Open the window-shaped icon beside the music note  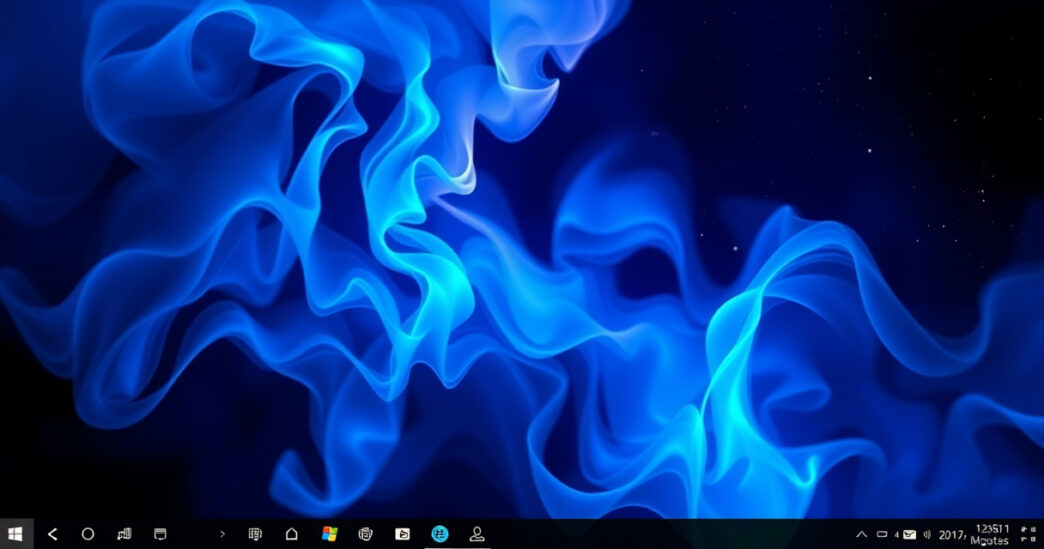coord(159,534)
